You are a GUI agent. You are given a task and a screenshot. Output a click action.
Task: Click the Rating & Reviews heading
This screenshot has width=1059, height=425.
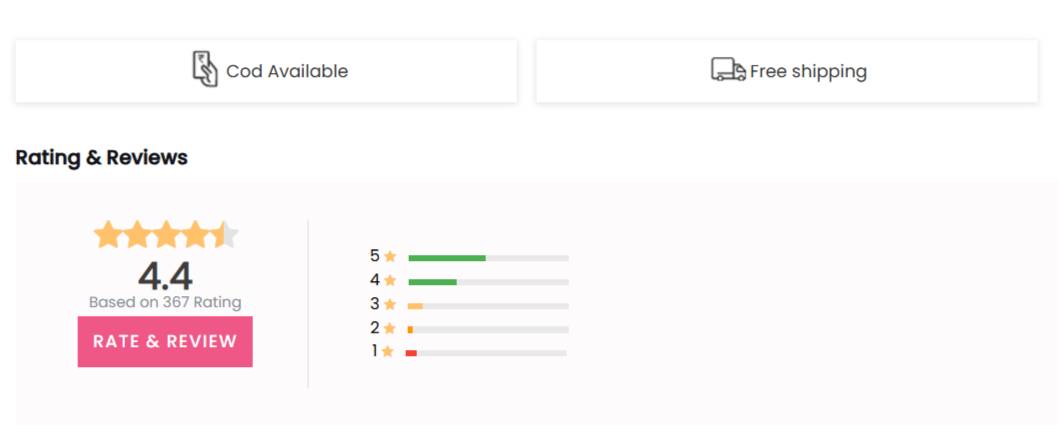[101, 157]
